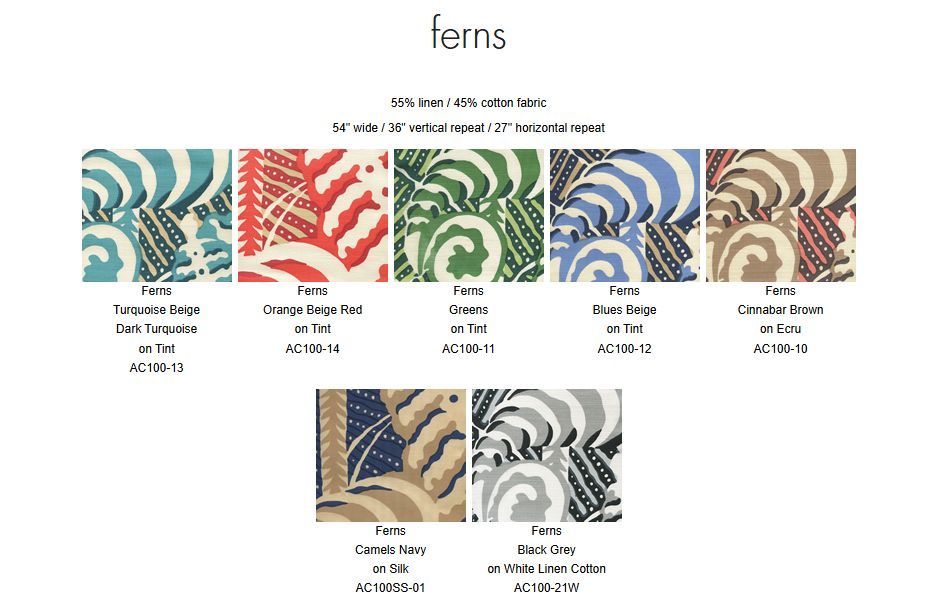Select the AC100-10 code label

click(x=780, y=349)
